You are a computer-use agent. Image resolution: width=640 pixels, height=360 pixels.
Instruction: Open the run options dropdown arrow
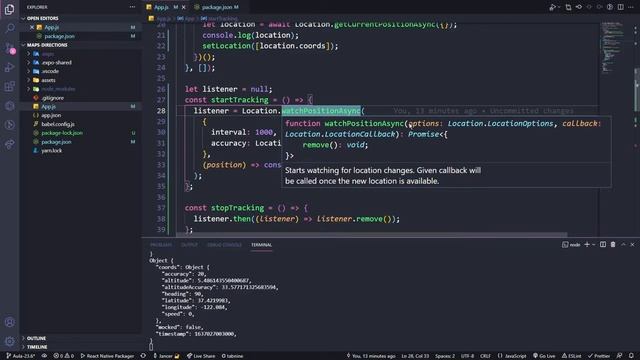[x=559, y=7]
